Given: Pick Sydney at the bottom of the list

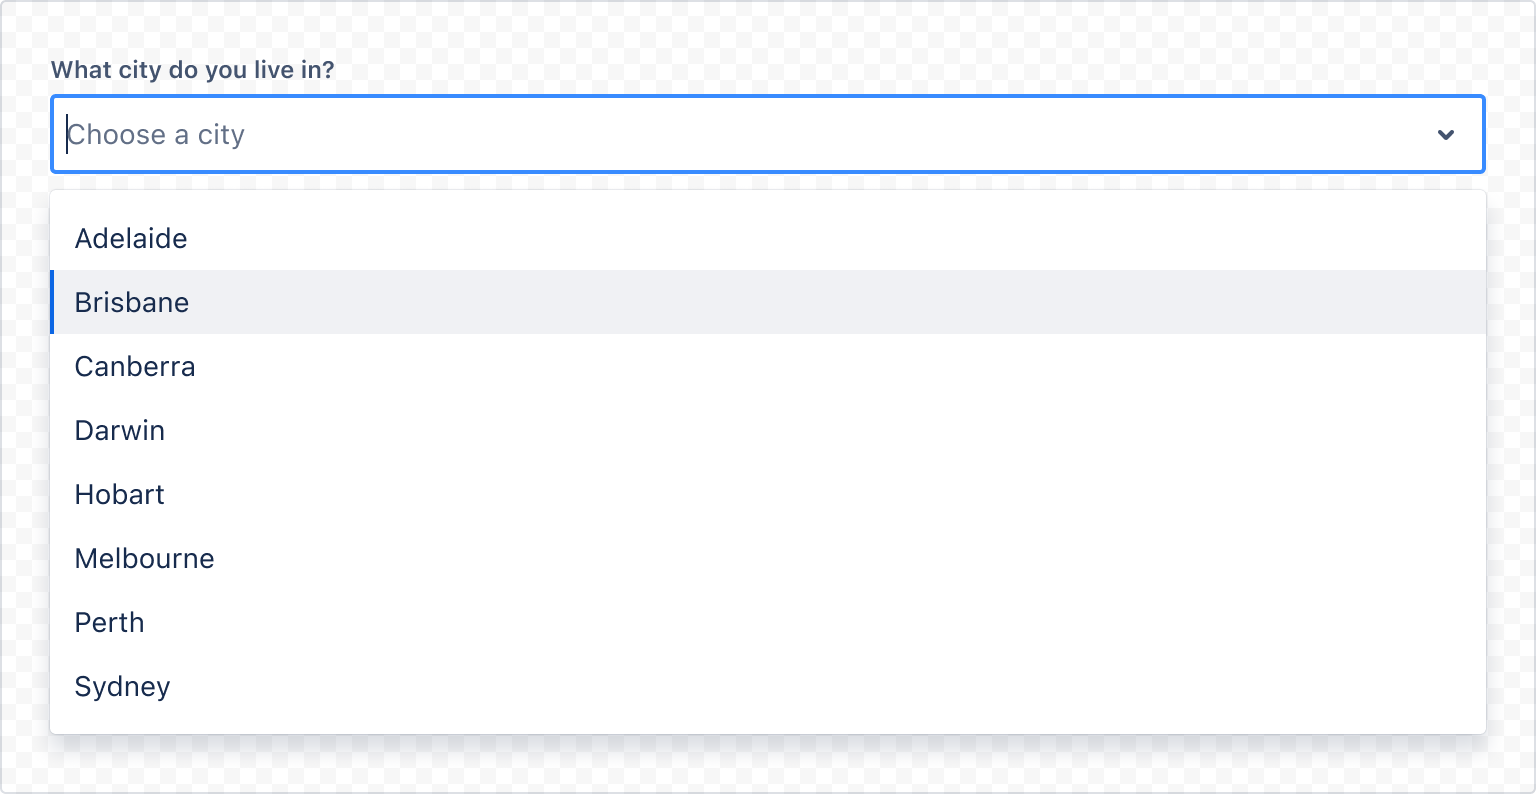Looking at the screenshot, I should pyautogui.click(x=122, y=686).
